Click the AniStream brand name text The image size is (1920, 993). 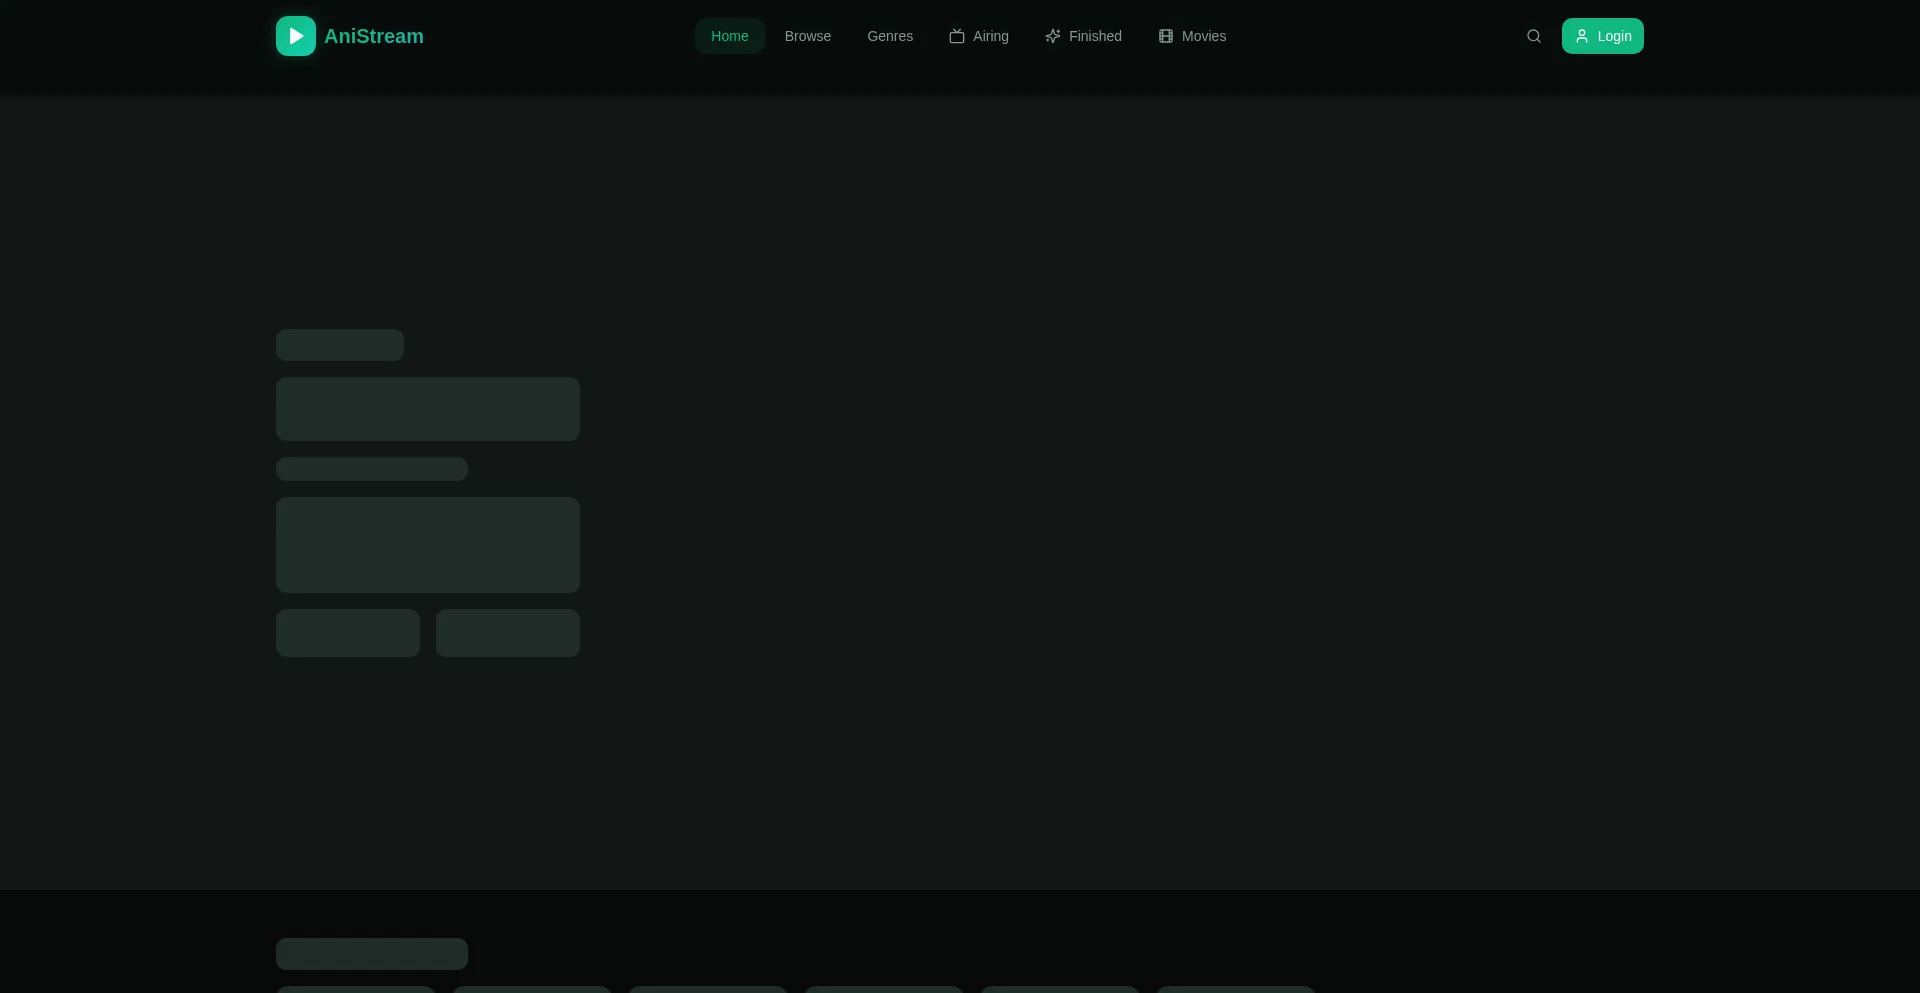click(x=373, y=36)
